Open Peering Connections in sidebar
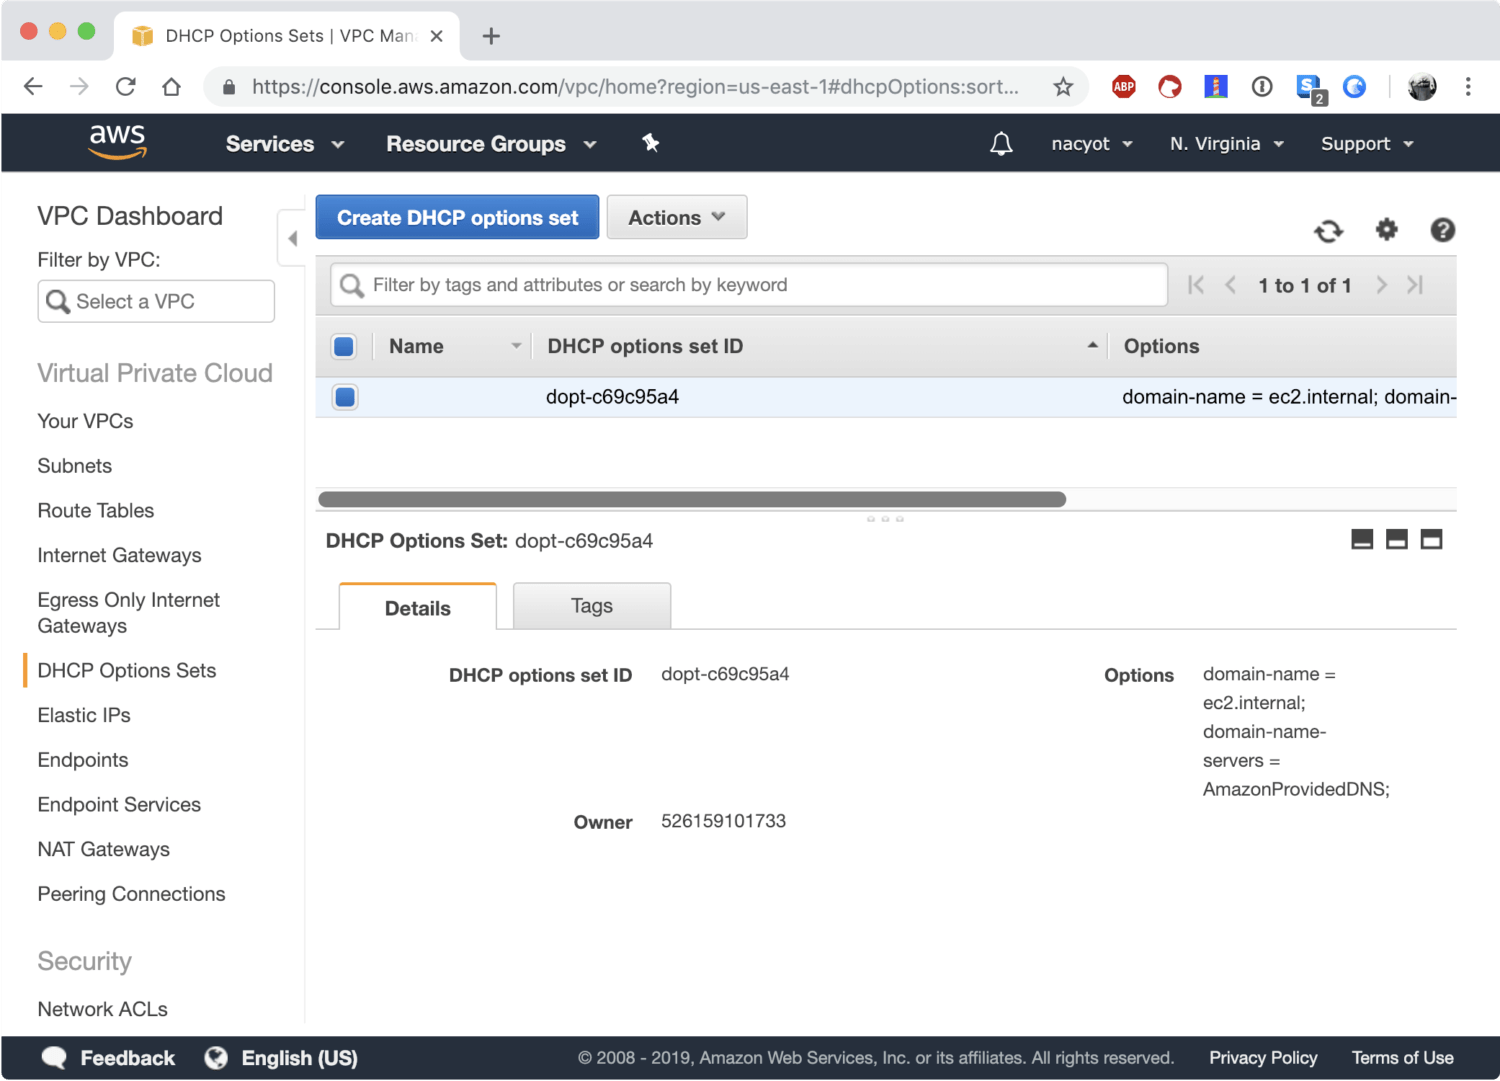 point(131,894)
